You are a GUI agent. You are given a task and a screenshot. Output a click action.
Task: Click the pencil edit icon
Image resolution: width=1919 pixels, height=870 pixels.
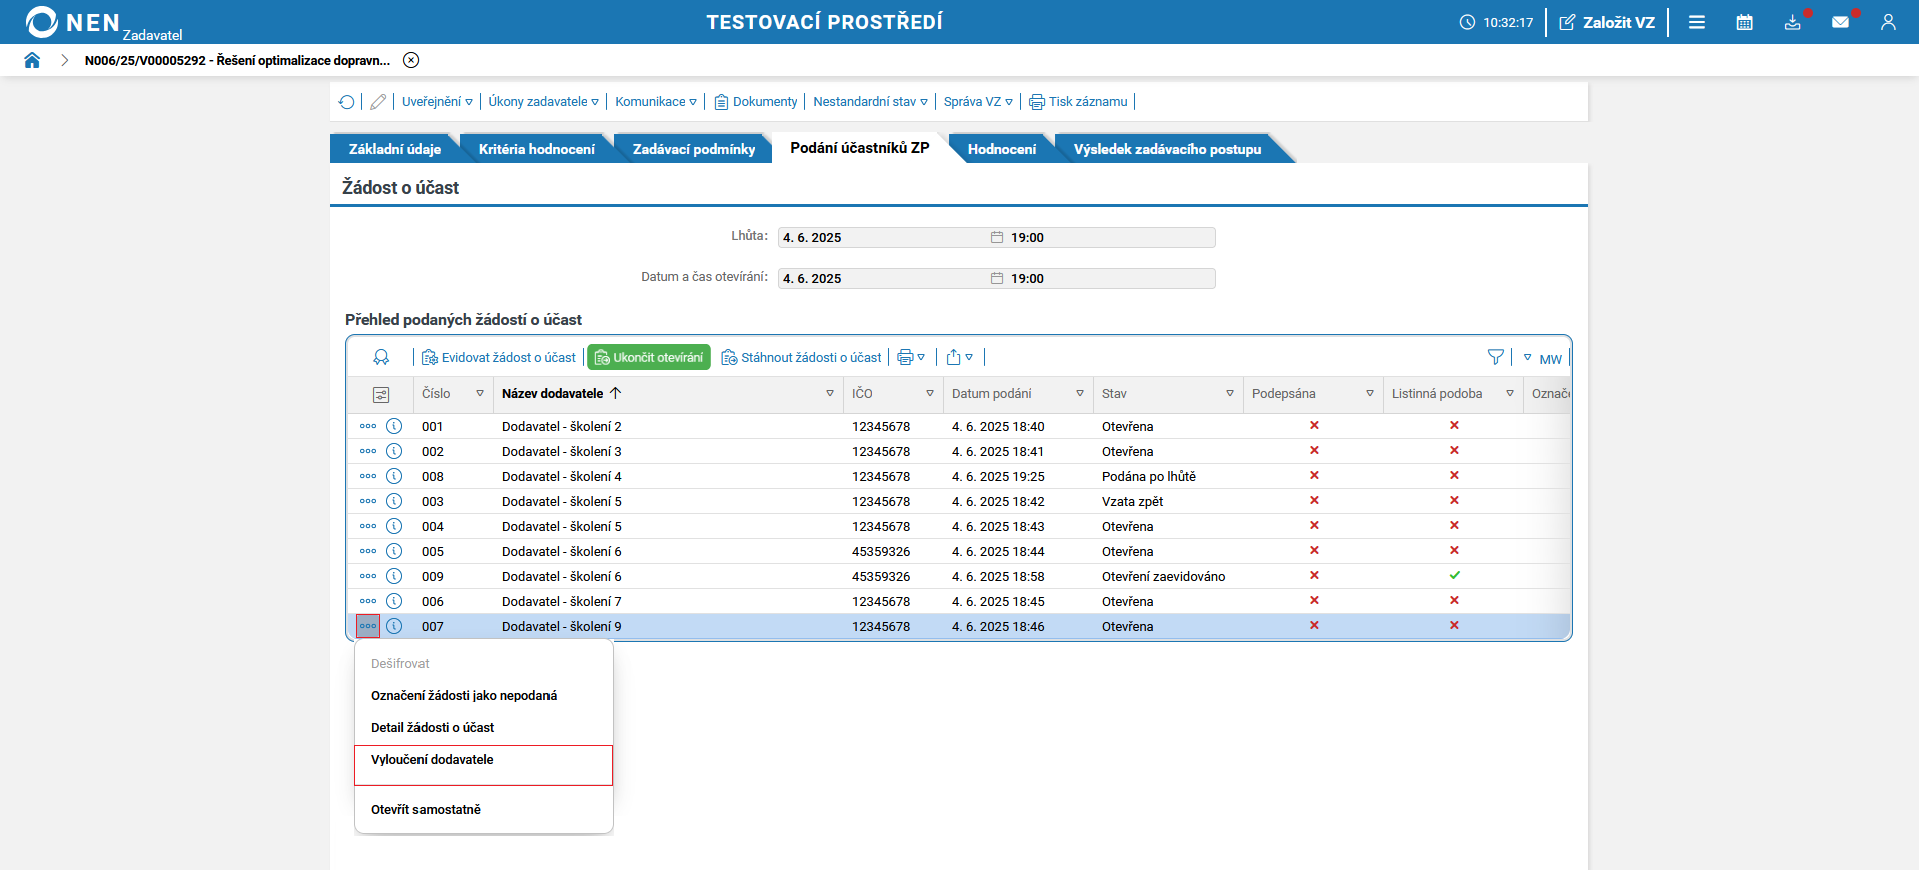click(x=378, y=102)
